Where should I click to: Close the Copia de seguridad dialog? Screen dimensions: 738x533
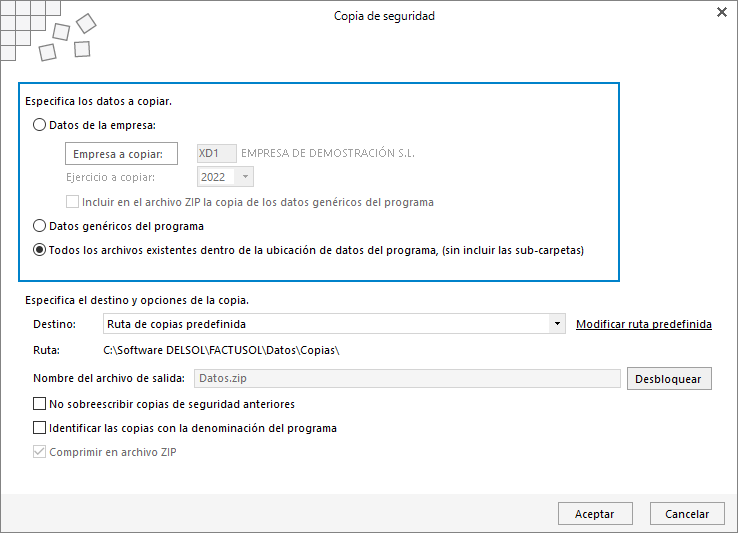click(x=722, y=12)
